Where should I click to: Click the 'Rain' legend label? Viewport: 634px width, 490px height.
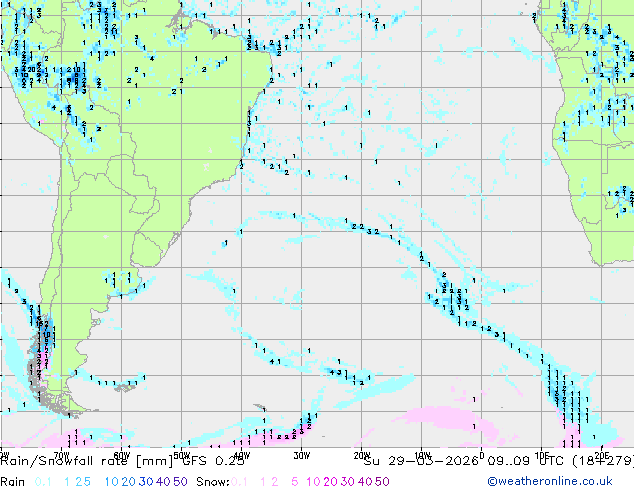13,482
